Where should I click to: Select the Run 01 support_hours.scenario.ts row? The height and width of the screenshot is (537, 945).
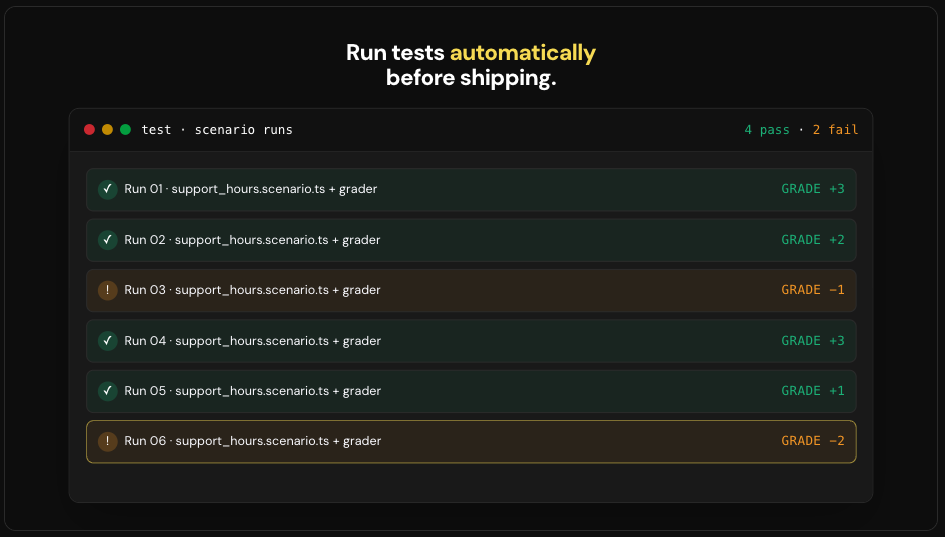pos(470,189)
